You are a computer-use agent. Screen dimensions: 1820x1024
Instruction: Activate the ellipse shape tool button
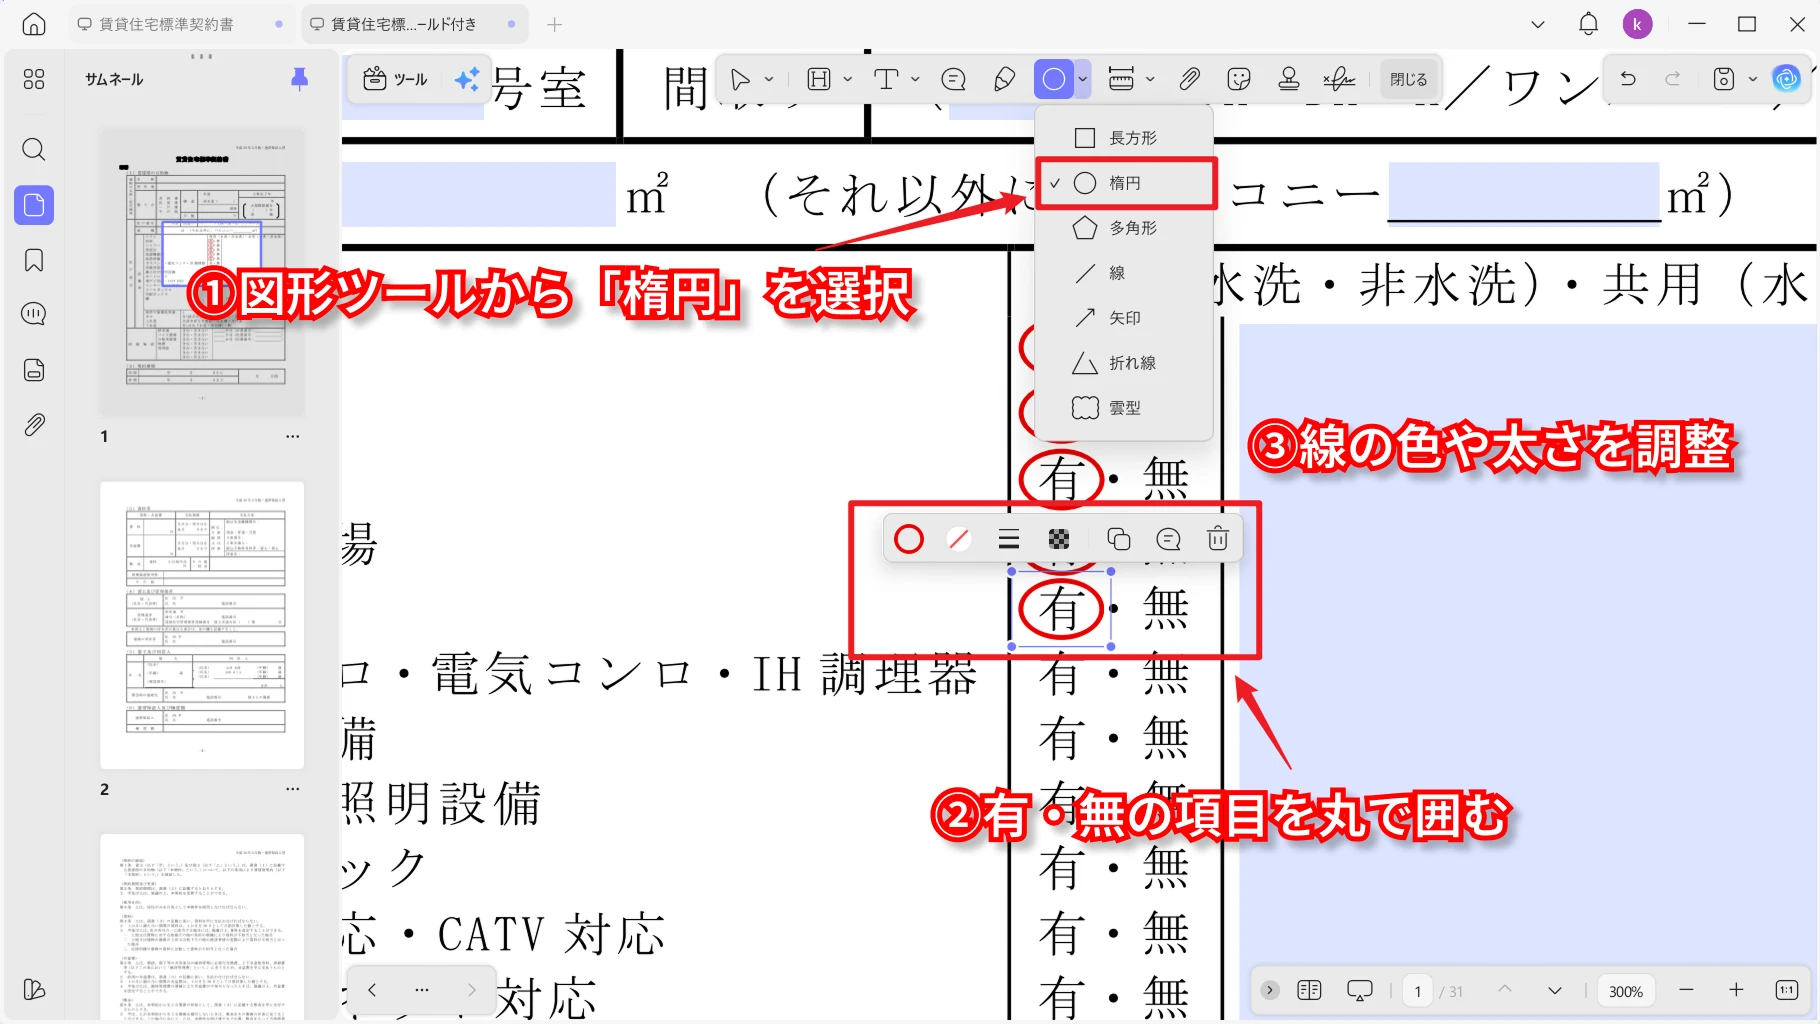(1054, 79)
